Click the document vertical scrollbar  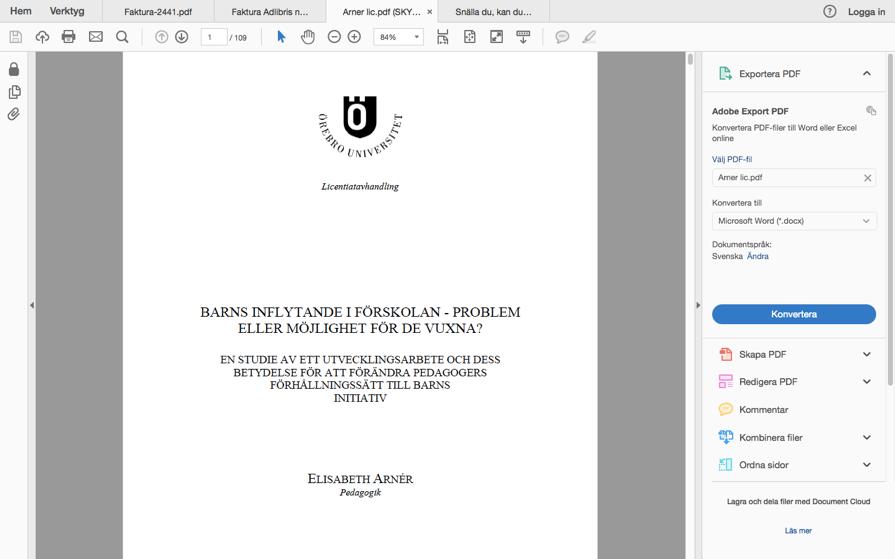pos(690,59)
